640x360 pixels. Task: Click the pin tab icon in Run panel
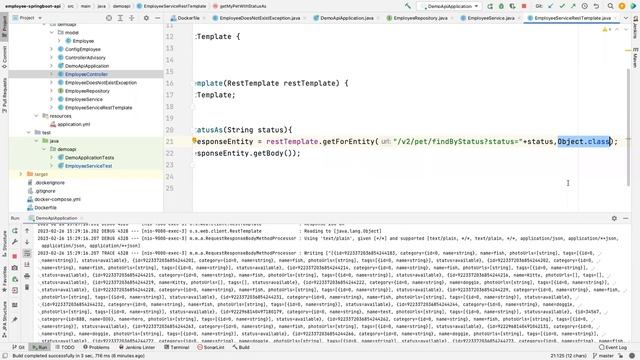point(15,319)
